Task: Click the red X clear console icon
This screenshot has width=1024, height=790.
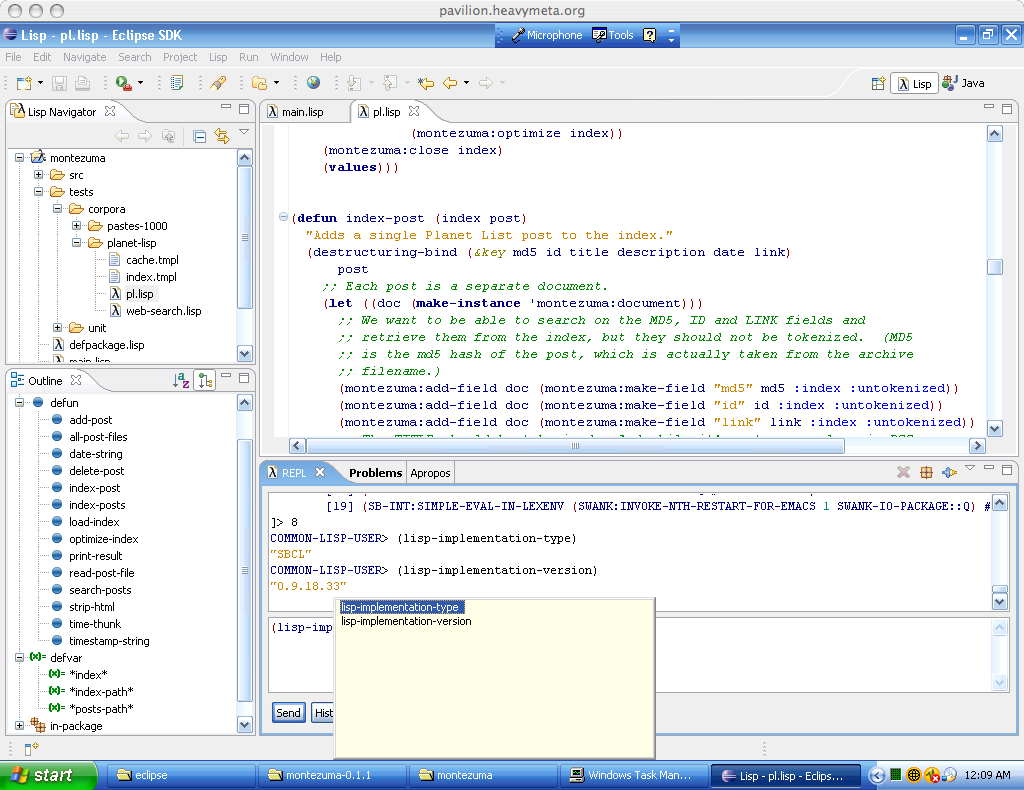Action: click(903, 472)
